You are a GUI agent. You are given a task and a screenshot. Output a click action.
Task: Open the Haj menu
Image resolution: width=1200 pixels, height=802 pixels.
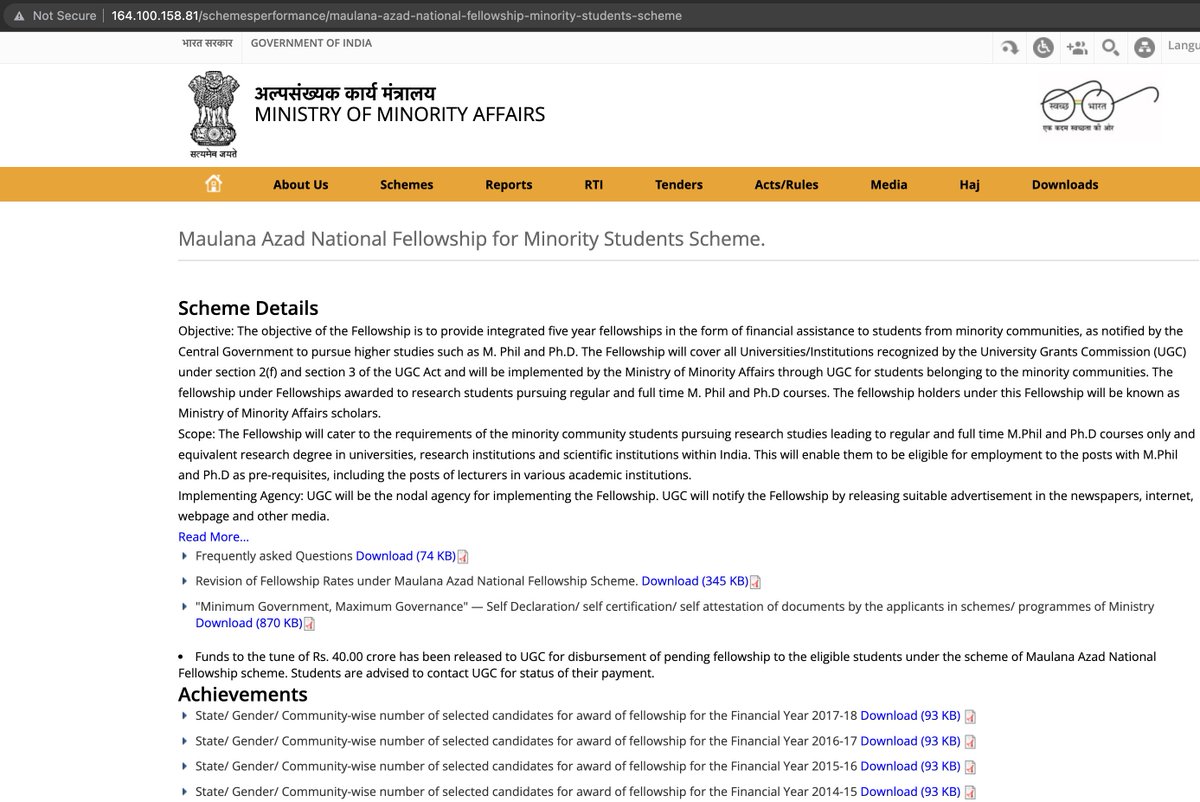(x=969, y=185)
